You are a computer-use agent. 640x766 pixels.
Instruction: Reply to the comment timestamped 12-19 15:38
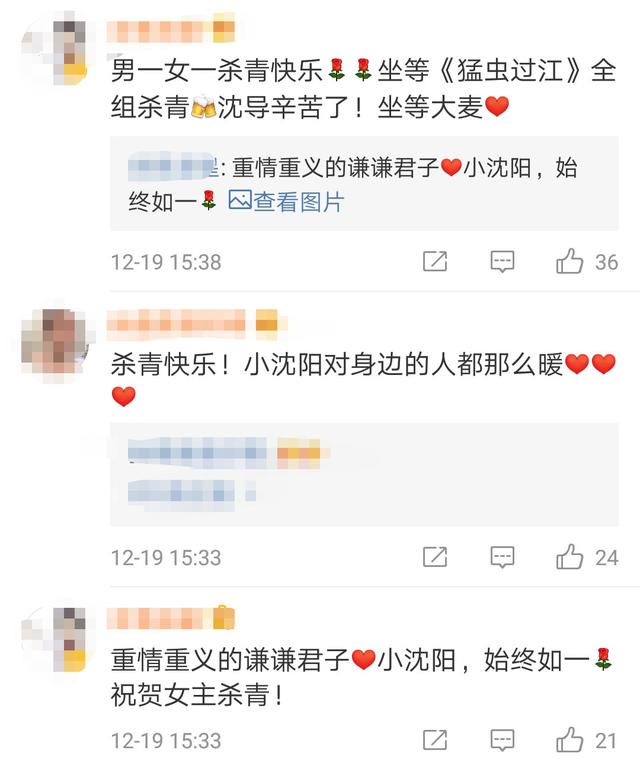point(502,261)
